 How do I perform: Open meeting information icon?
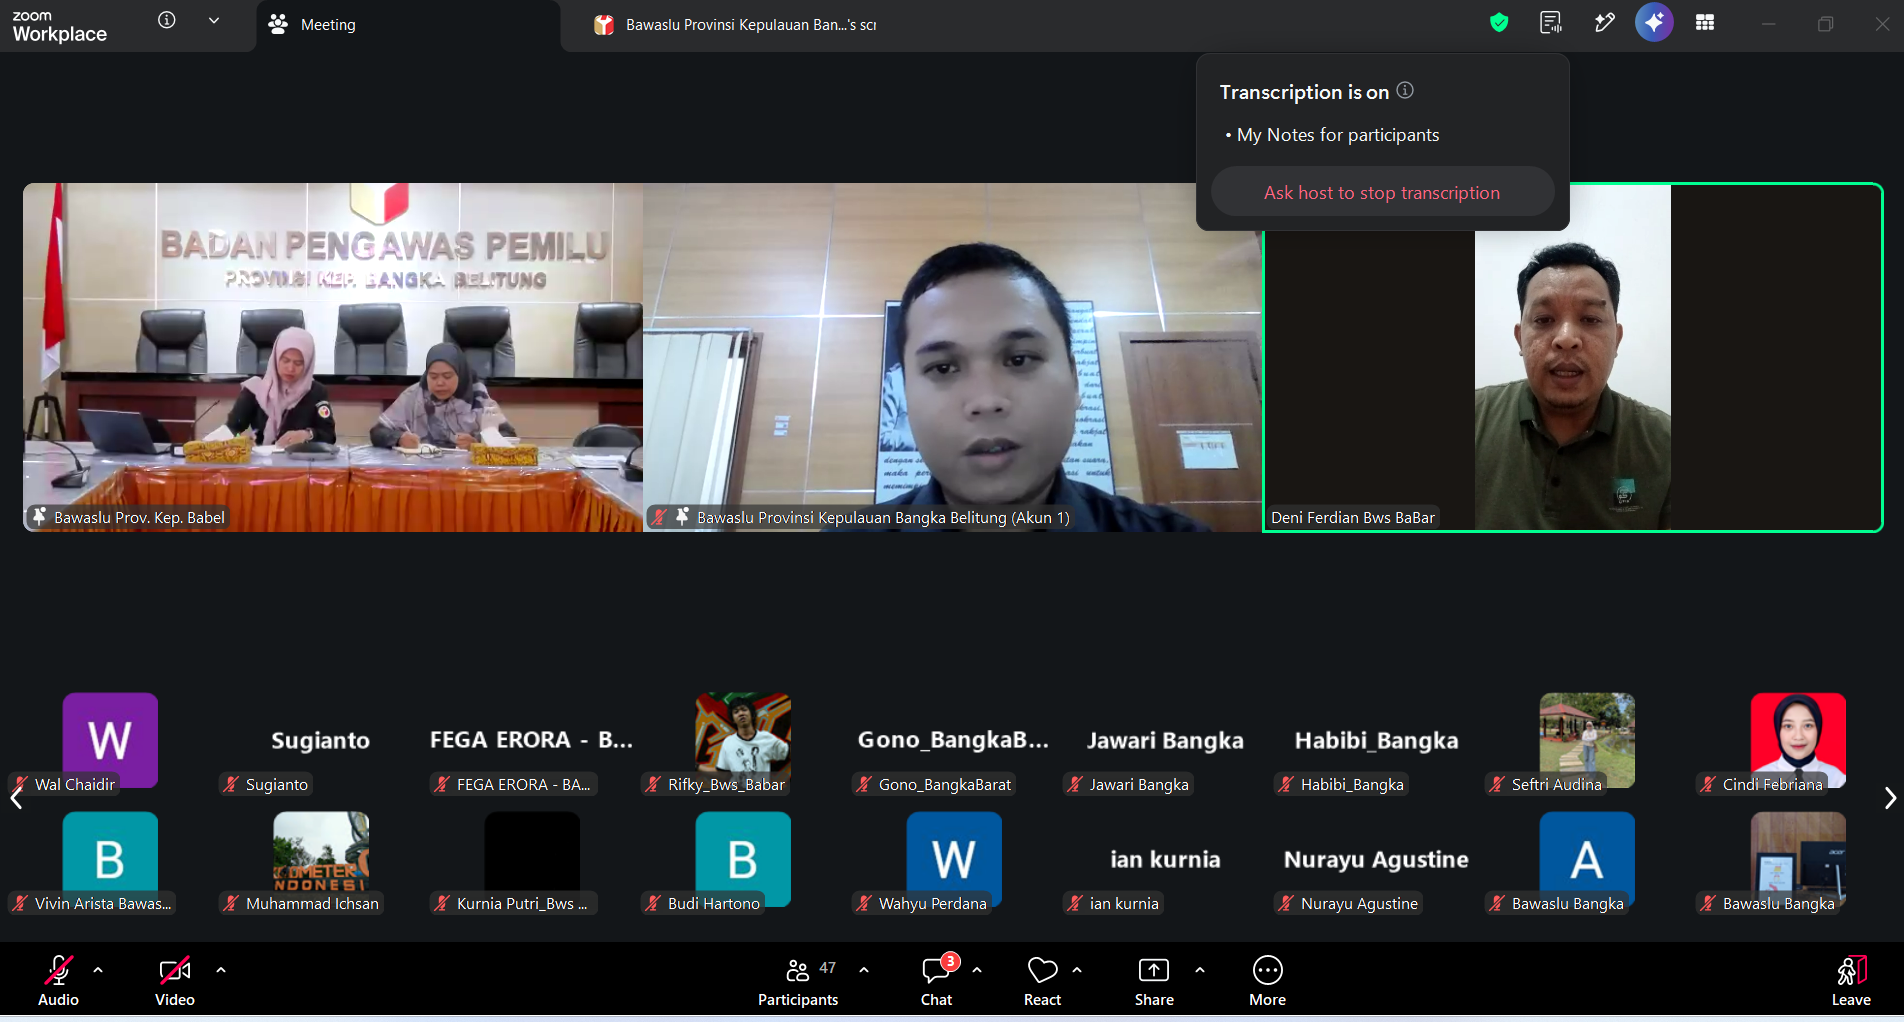click(x=167, y=20)
